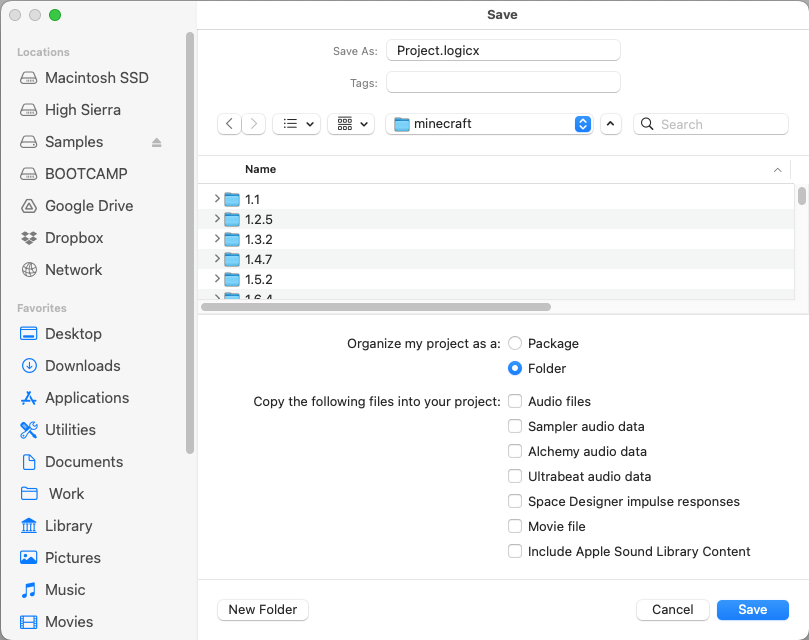Click the Network globe icon

pos(28,270)
